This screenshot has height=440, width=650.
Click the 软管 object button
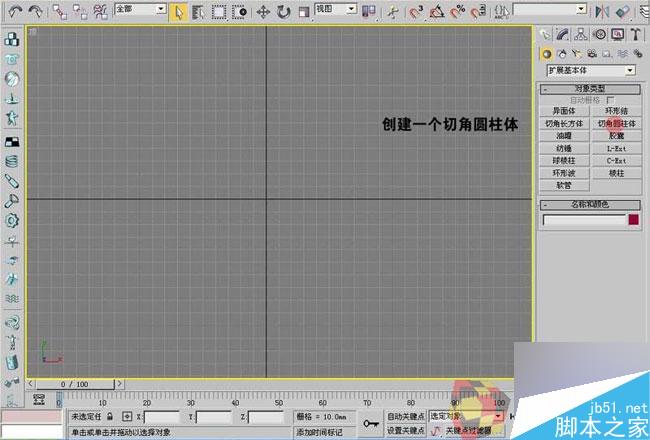564,185
